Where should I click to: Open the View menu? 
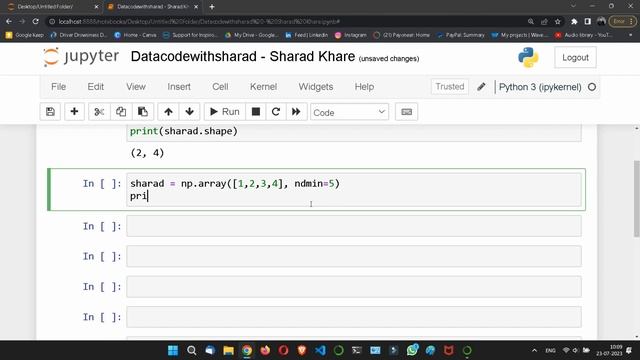point(136,87)
